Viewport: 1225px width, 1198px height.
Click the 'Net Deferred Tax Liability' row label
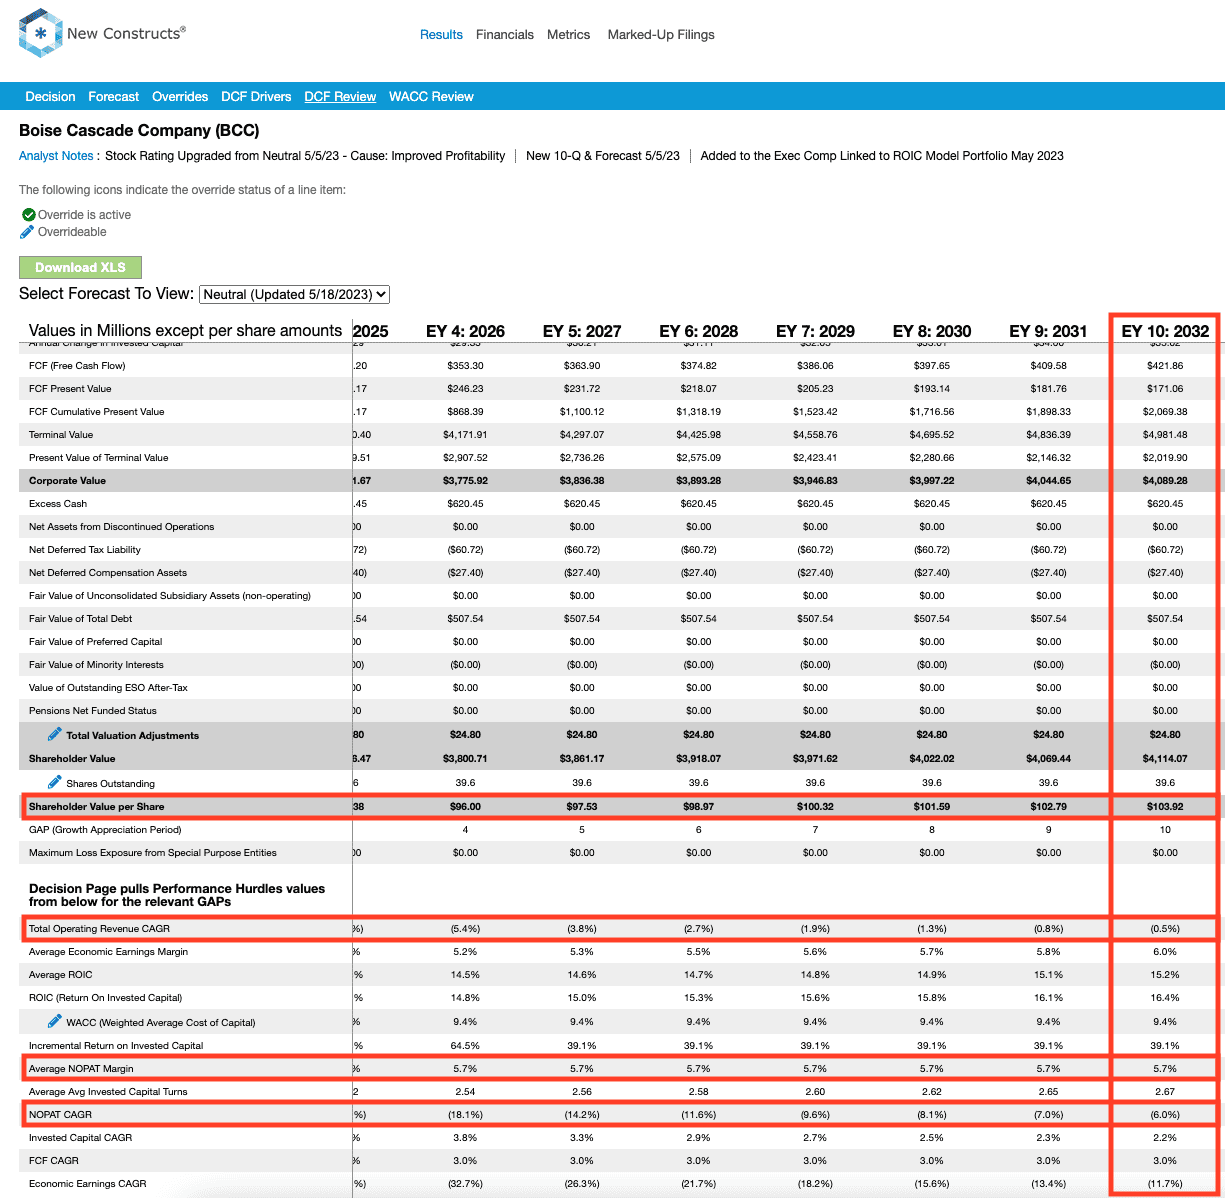pyautogui.click(x=85, y=550)
